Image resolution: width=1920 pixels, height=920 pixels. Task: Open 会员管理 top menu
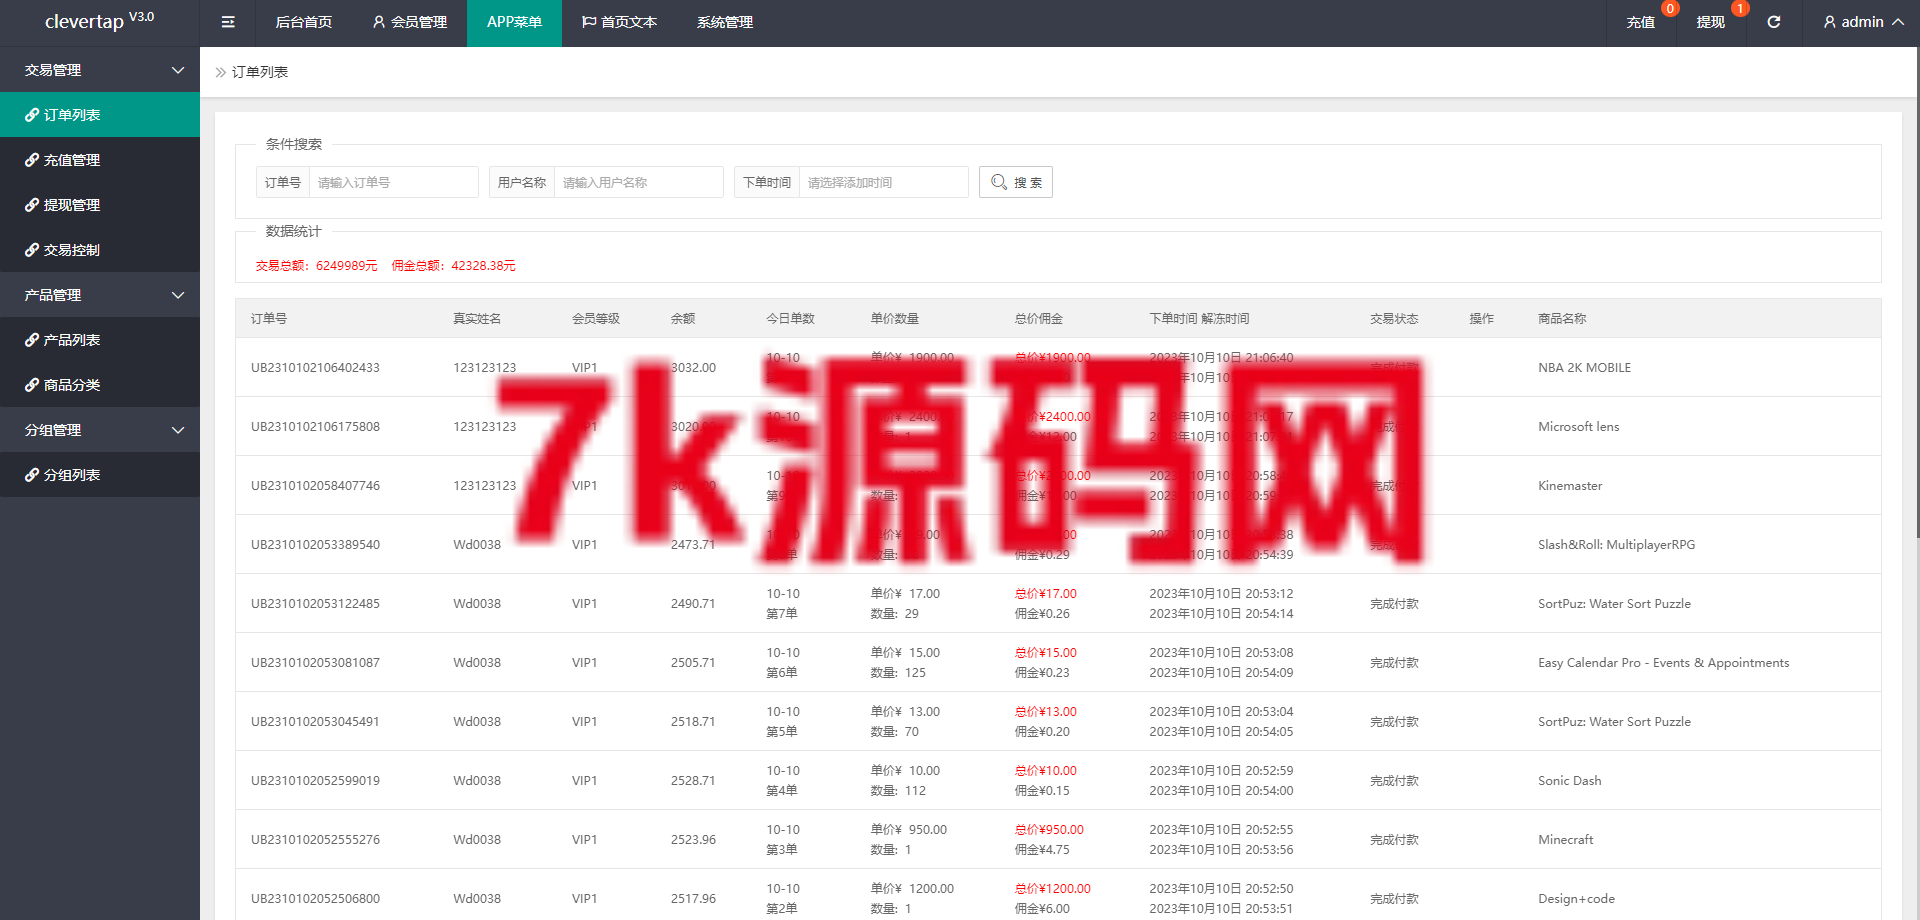point(410,22)
